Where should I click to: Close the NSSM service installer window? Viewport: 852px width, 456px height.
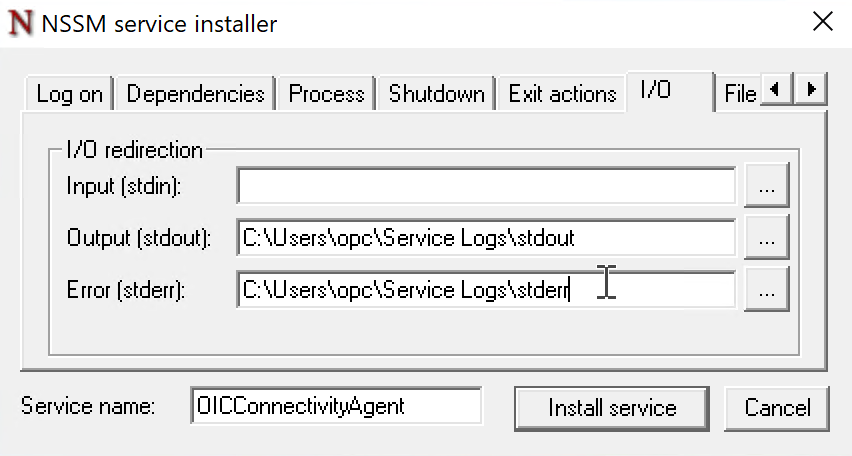822,22
